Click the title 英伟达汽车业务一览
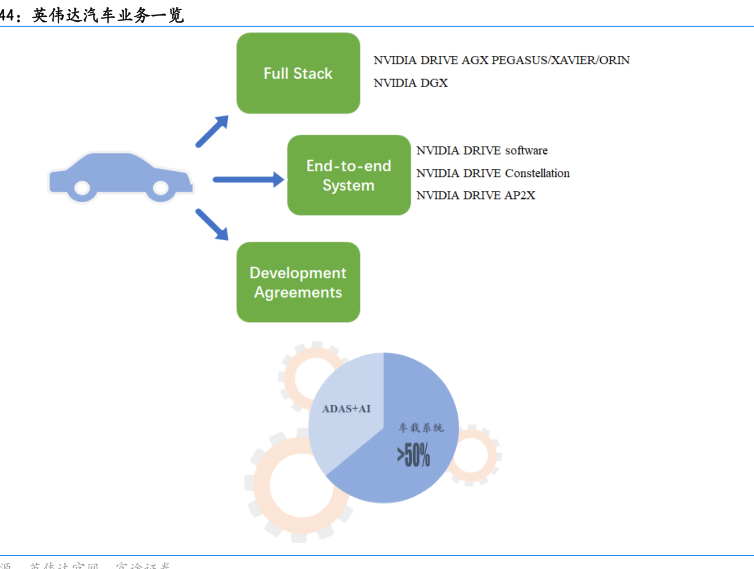This screenshot has width=754, height=569. coord(108,15)
